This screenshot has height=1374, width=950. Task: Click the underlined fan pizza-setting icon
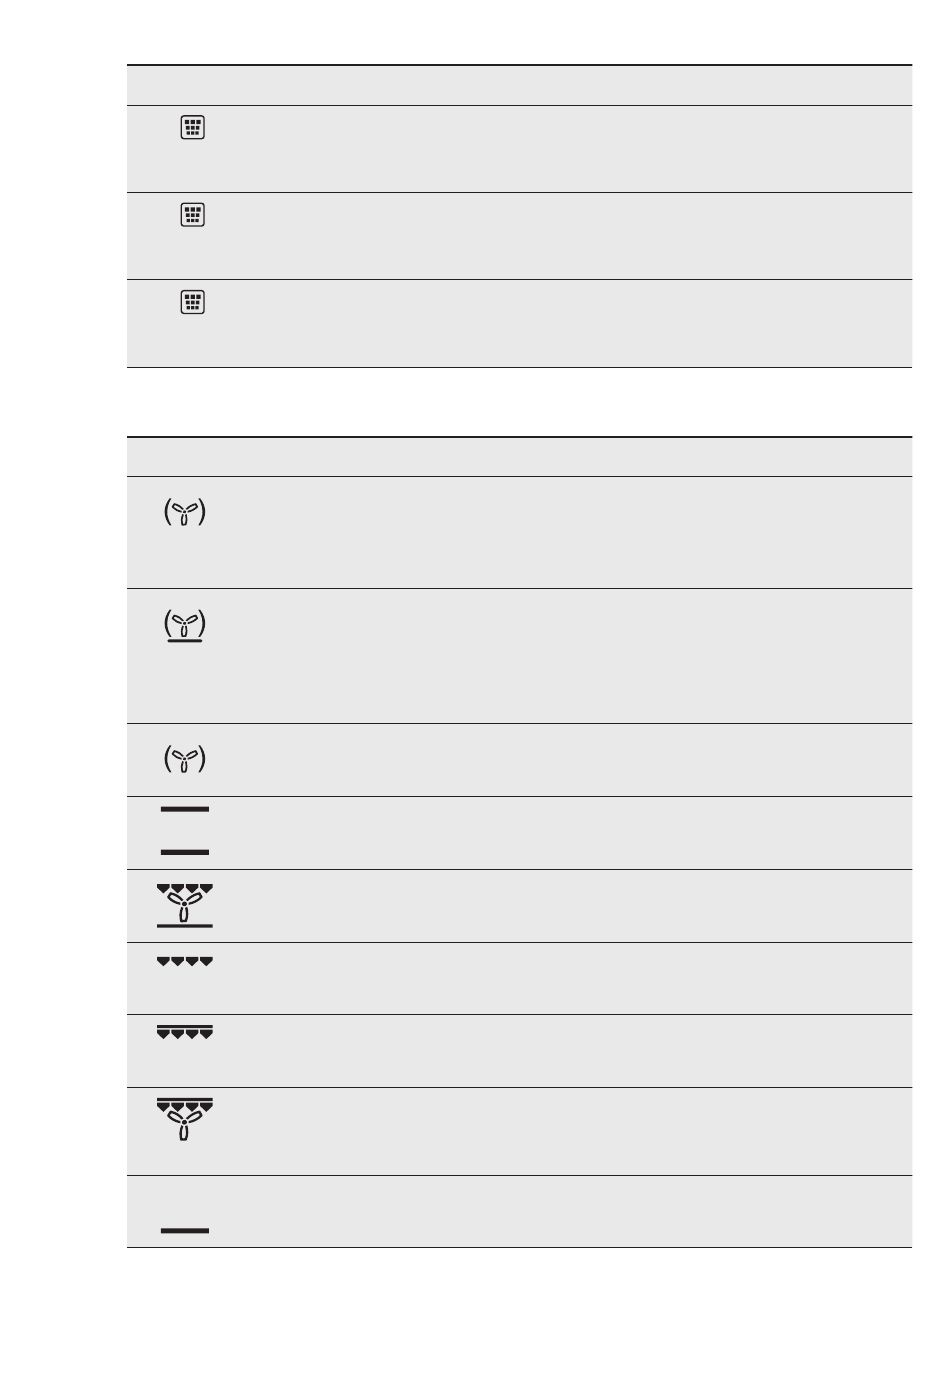pos(185,627)
